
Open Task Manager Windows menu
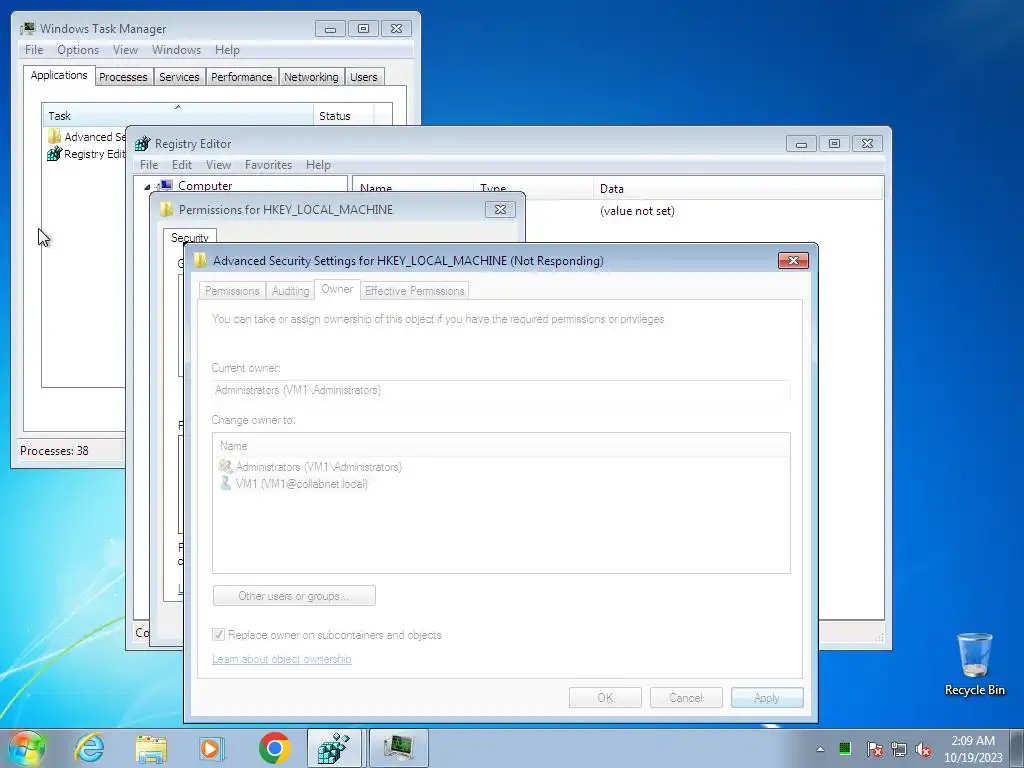click(176, 50)
